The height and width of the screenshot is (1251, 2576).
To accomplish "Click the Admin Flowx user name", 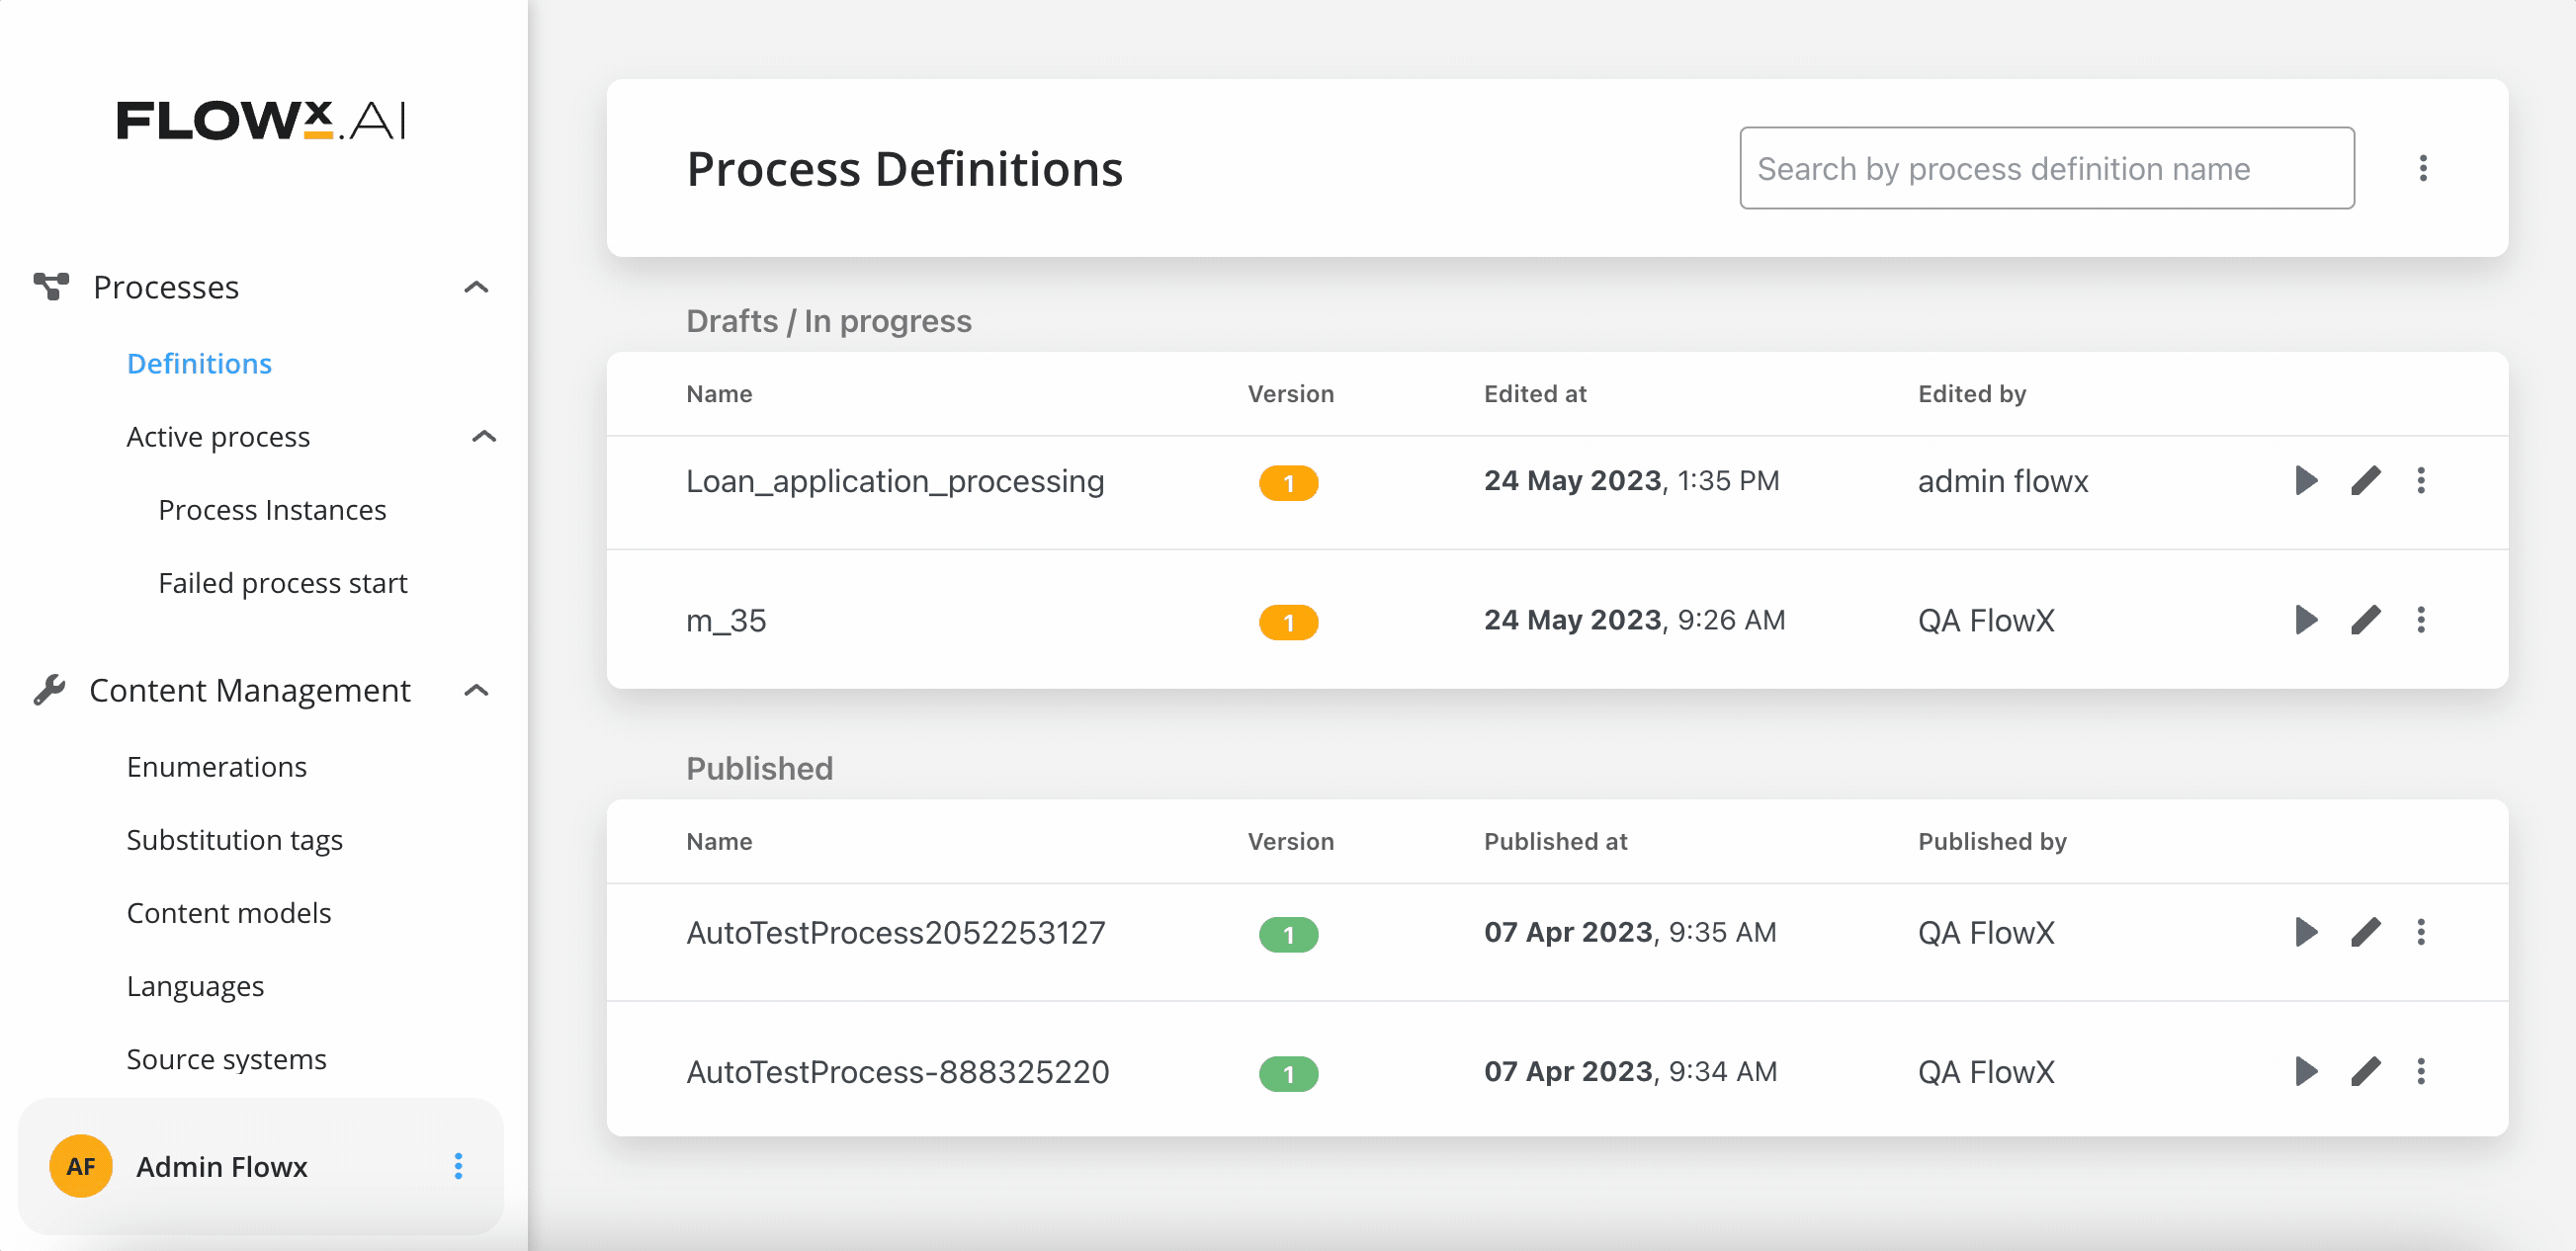I will click(x=222, y=1166).
